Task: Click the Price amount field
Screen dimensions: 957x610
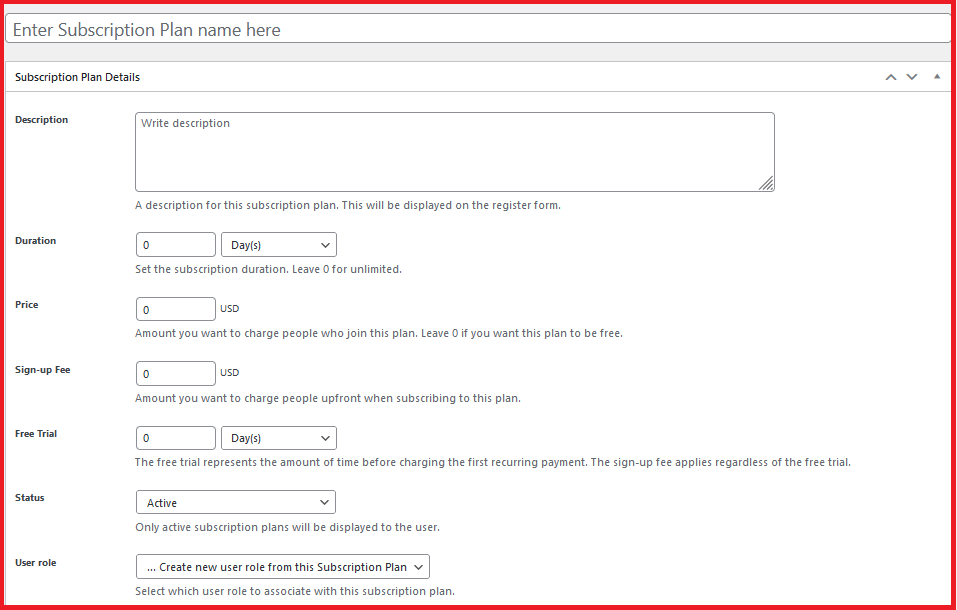Action: [175, 310]
